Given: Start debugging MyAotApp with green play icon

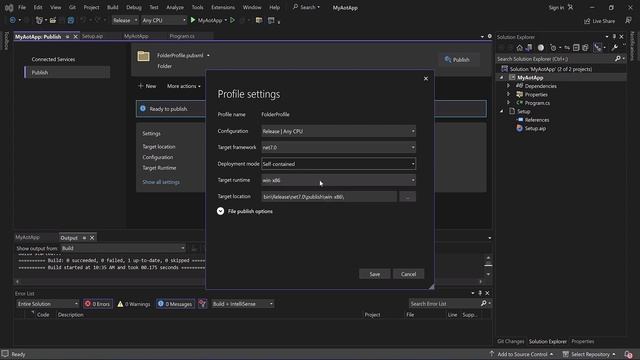Looking at the screenshot, I should (193, 20).
